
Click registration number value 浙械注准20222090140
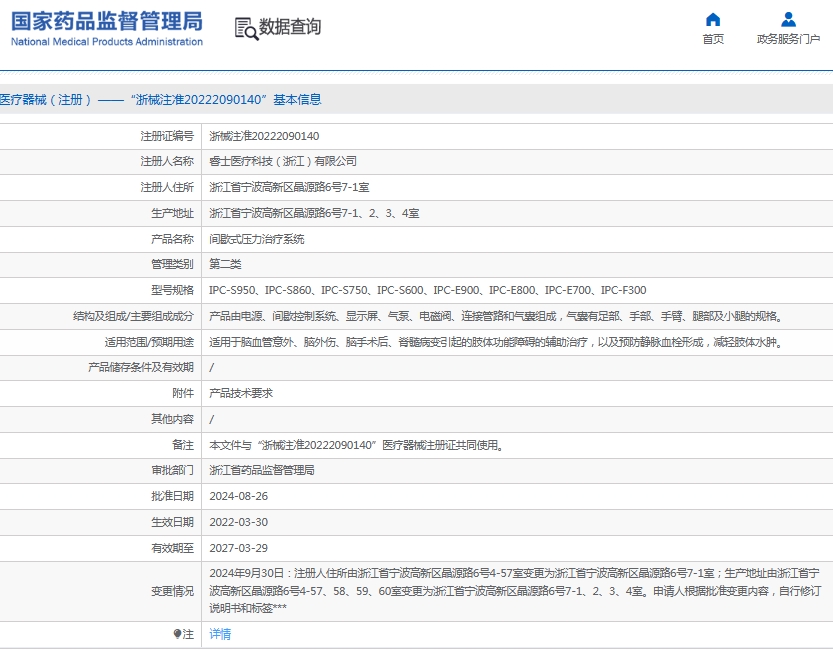[x=264, y=136]
